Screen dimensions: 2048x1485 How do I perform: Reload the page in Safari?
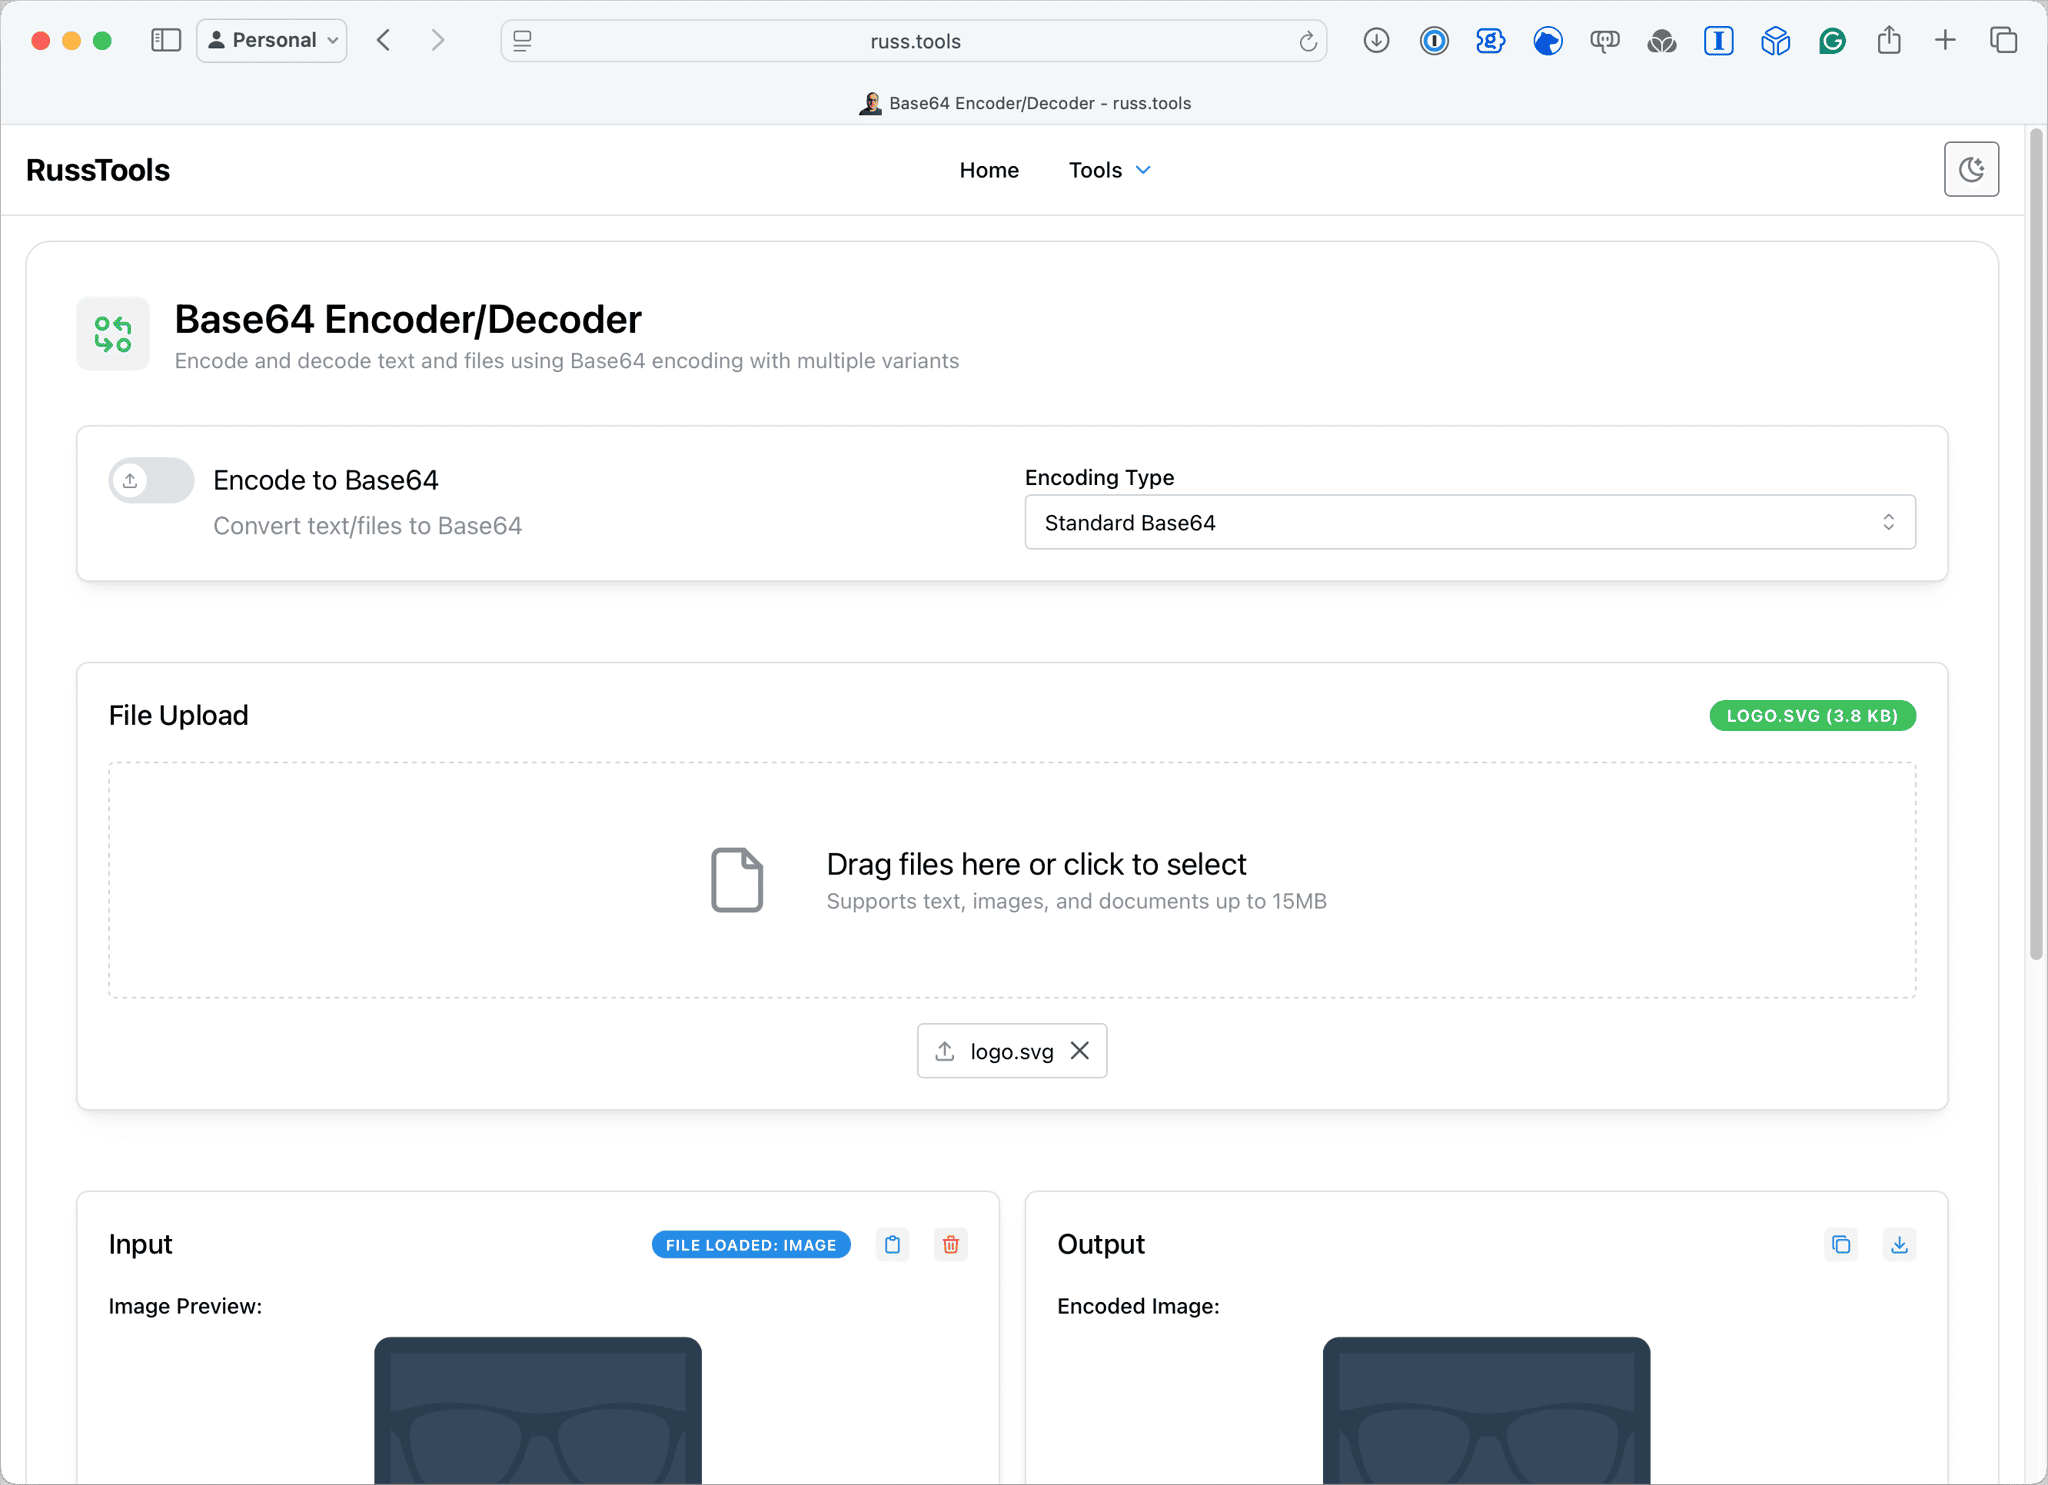coord(1307,41)
